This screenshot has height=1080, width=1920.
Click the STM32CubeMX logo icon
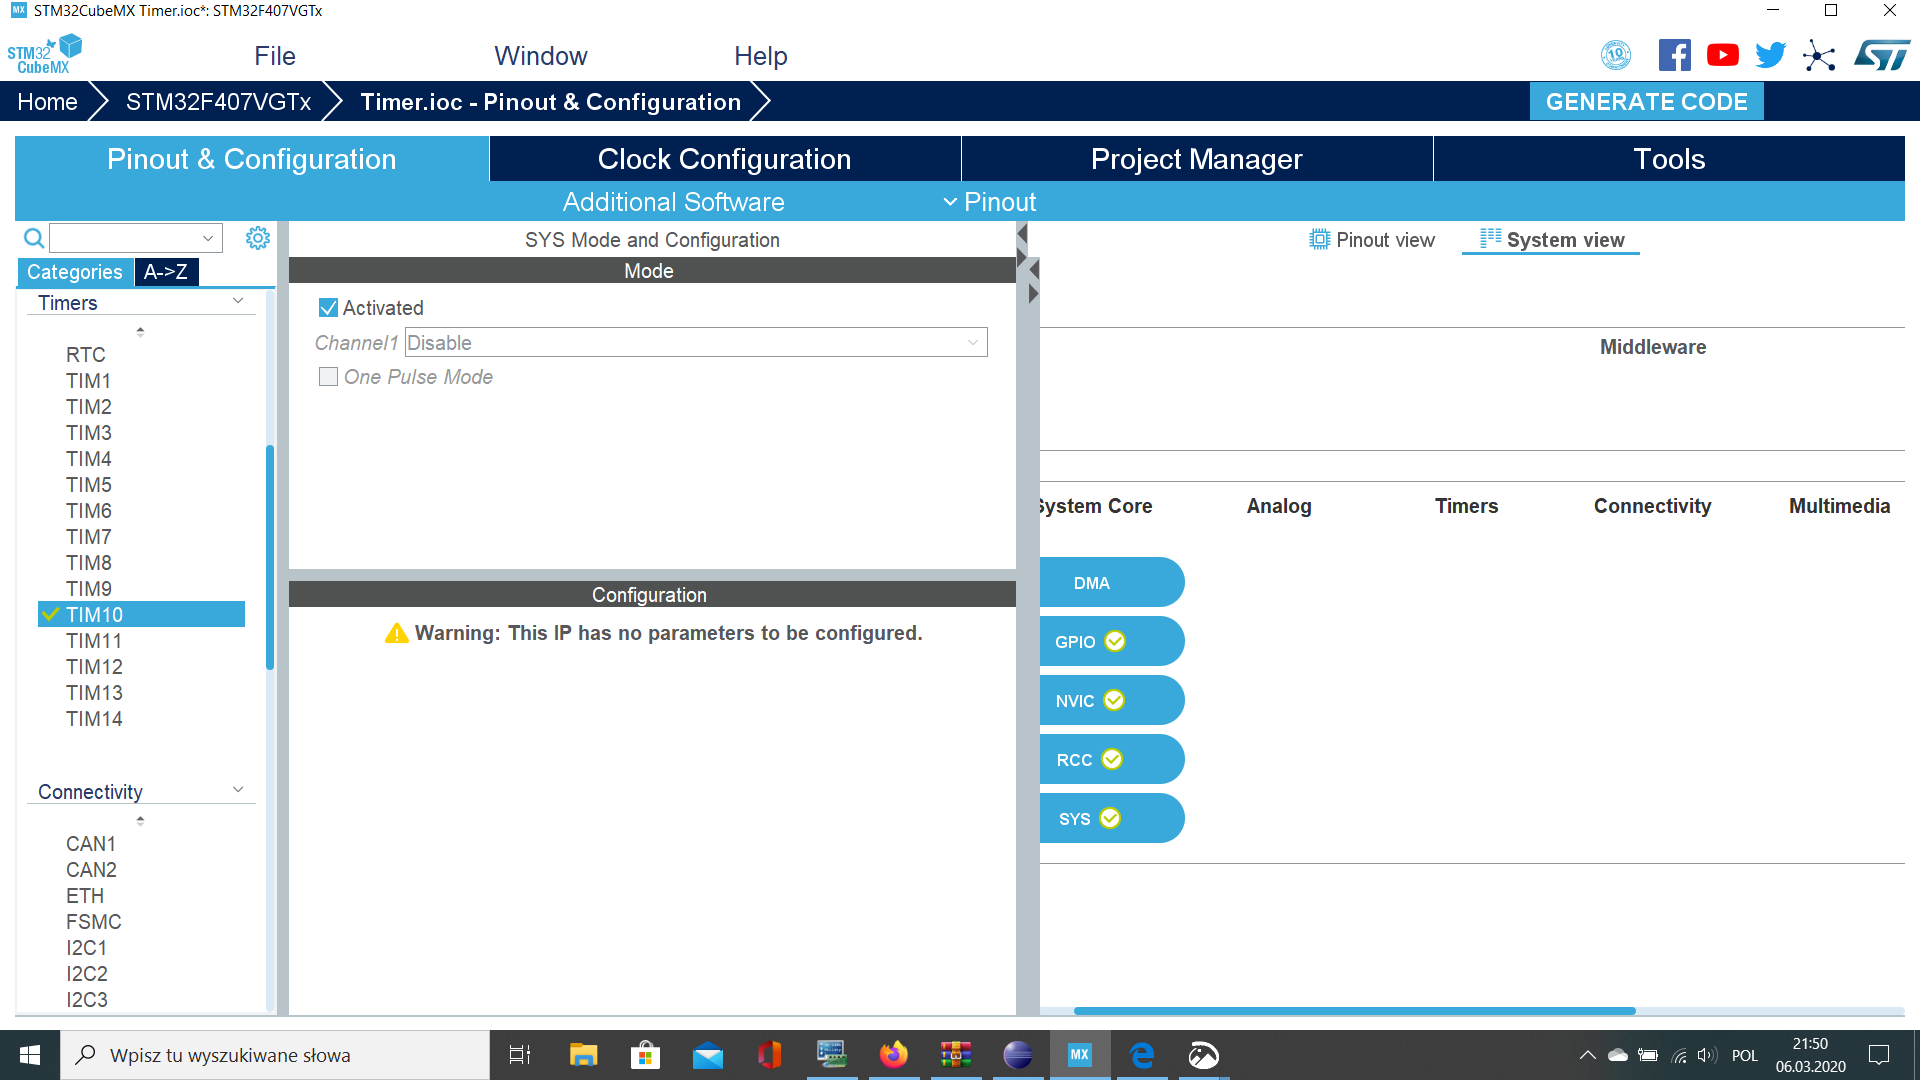[x=44, y=55]
